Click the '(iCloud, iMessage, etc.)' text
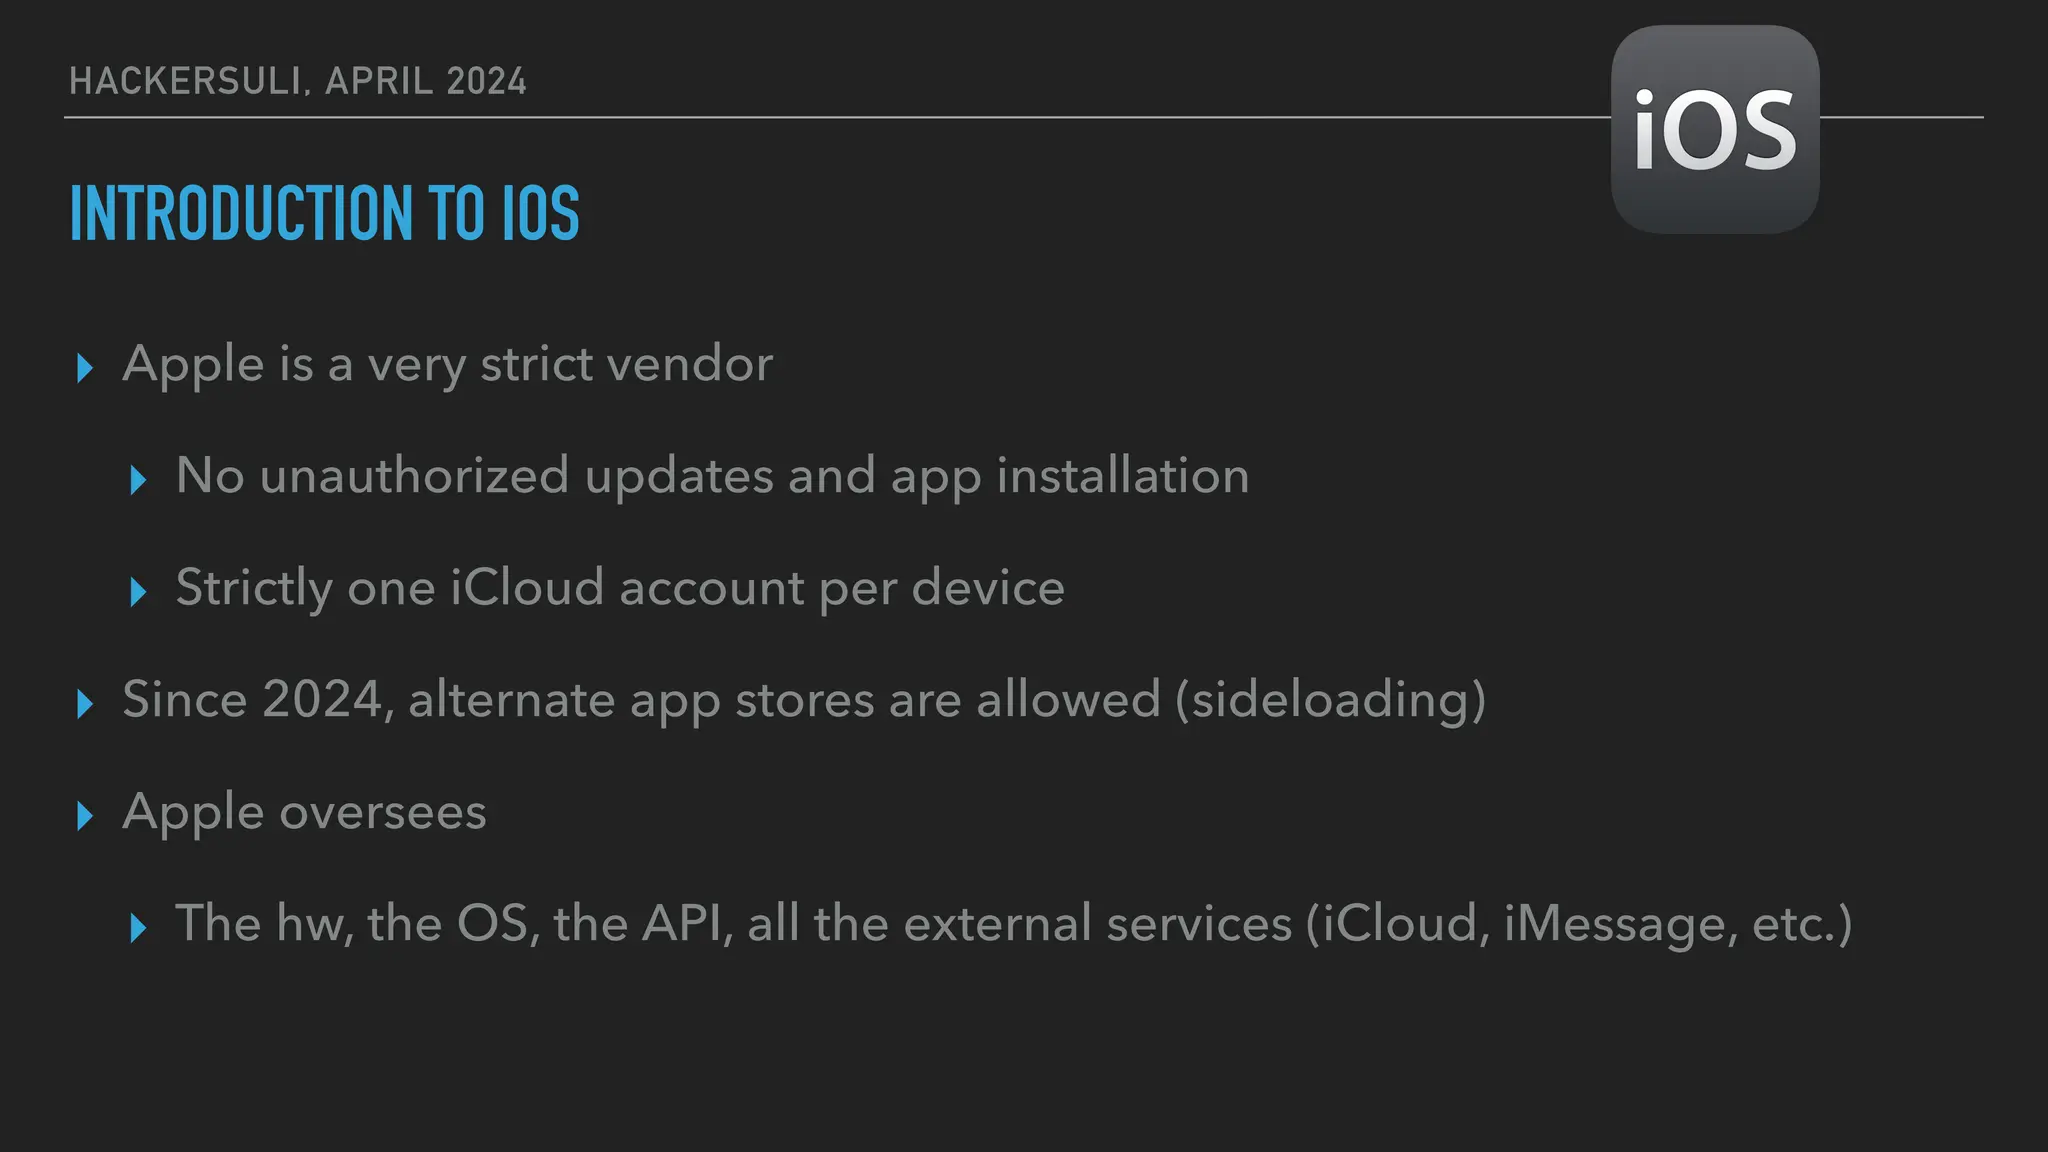 point(1580,924)
